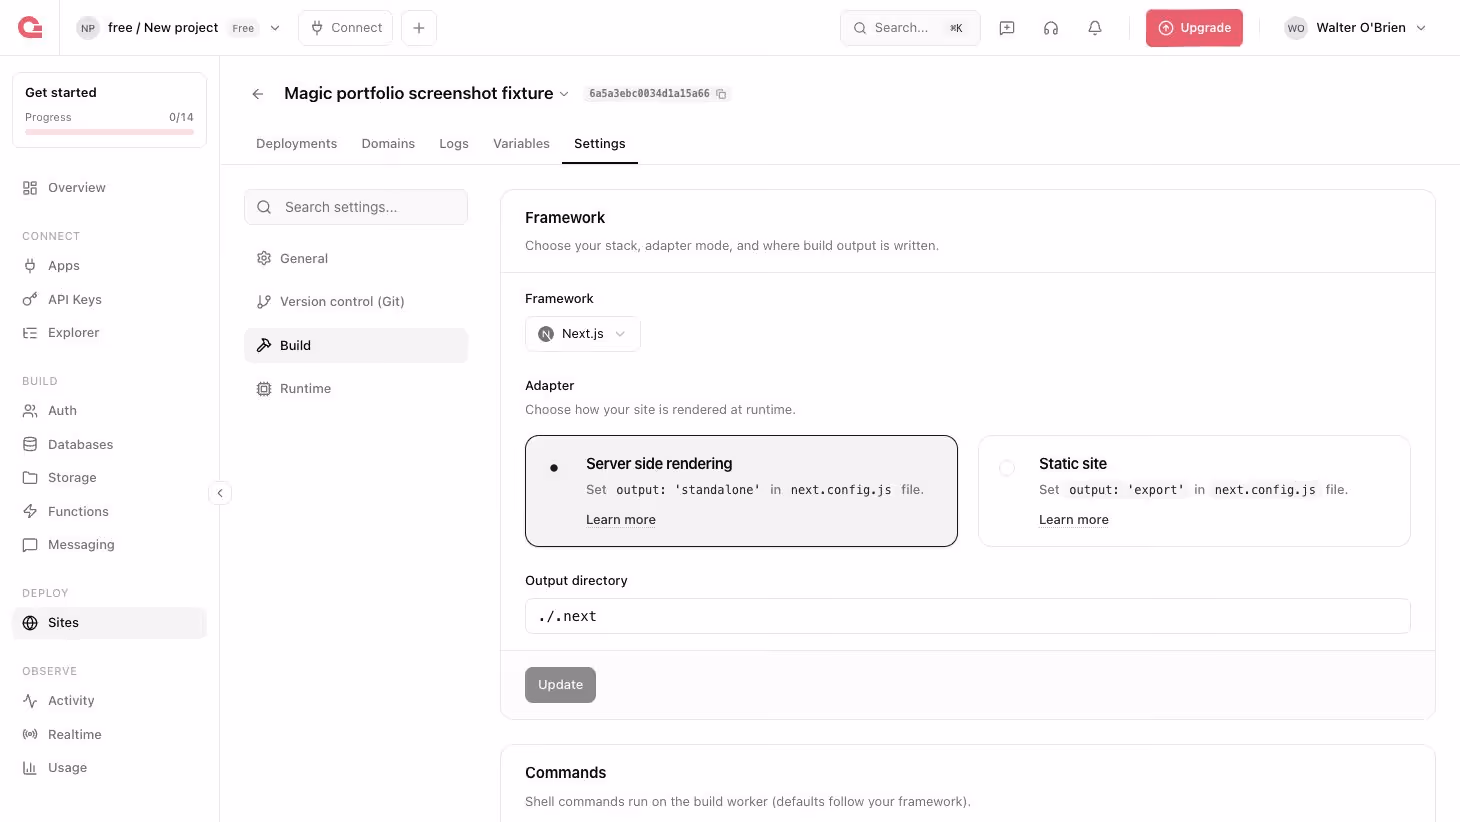Screen dimensions: 1460x822
Task: Click the Appwrite logo in the header
Action: click(30, 28)
